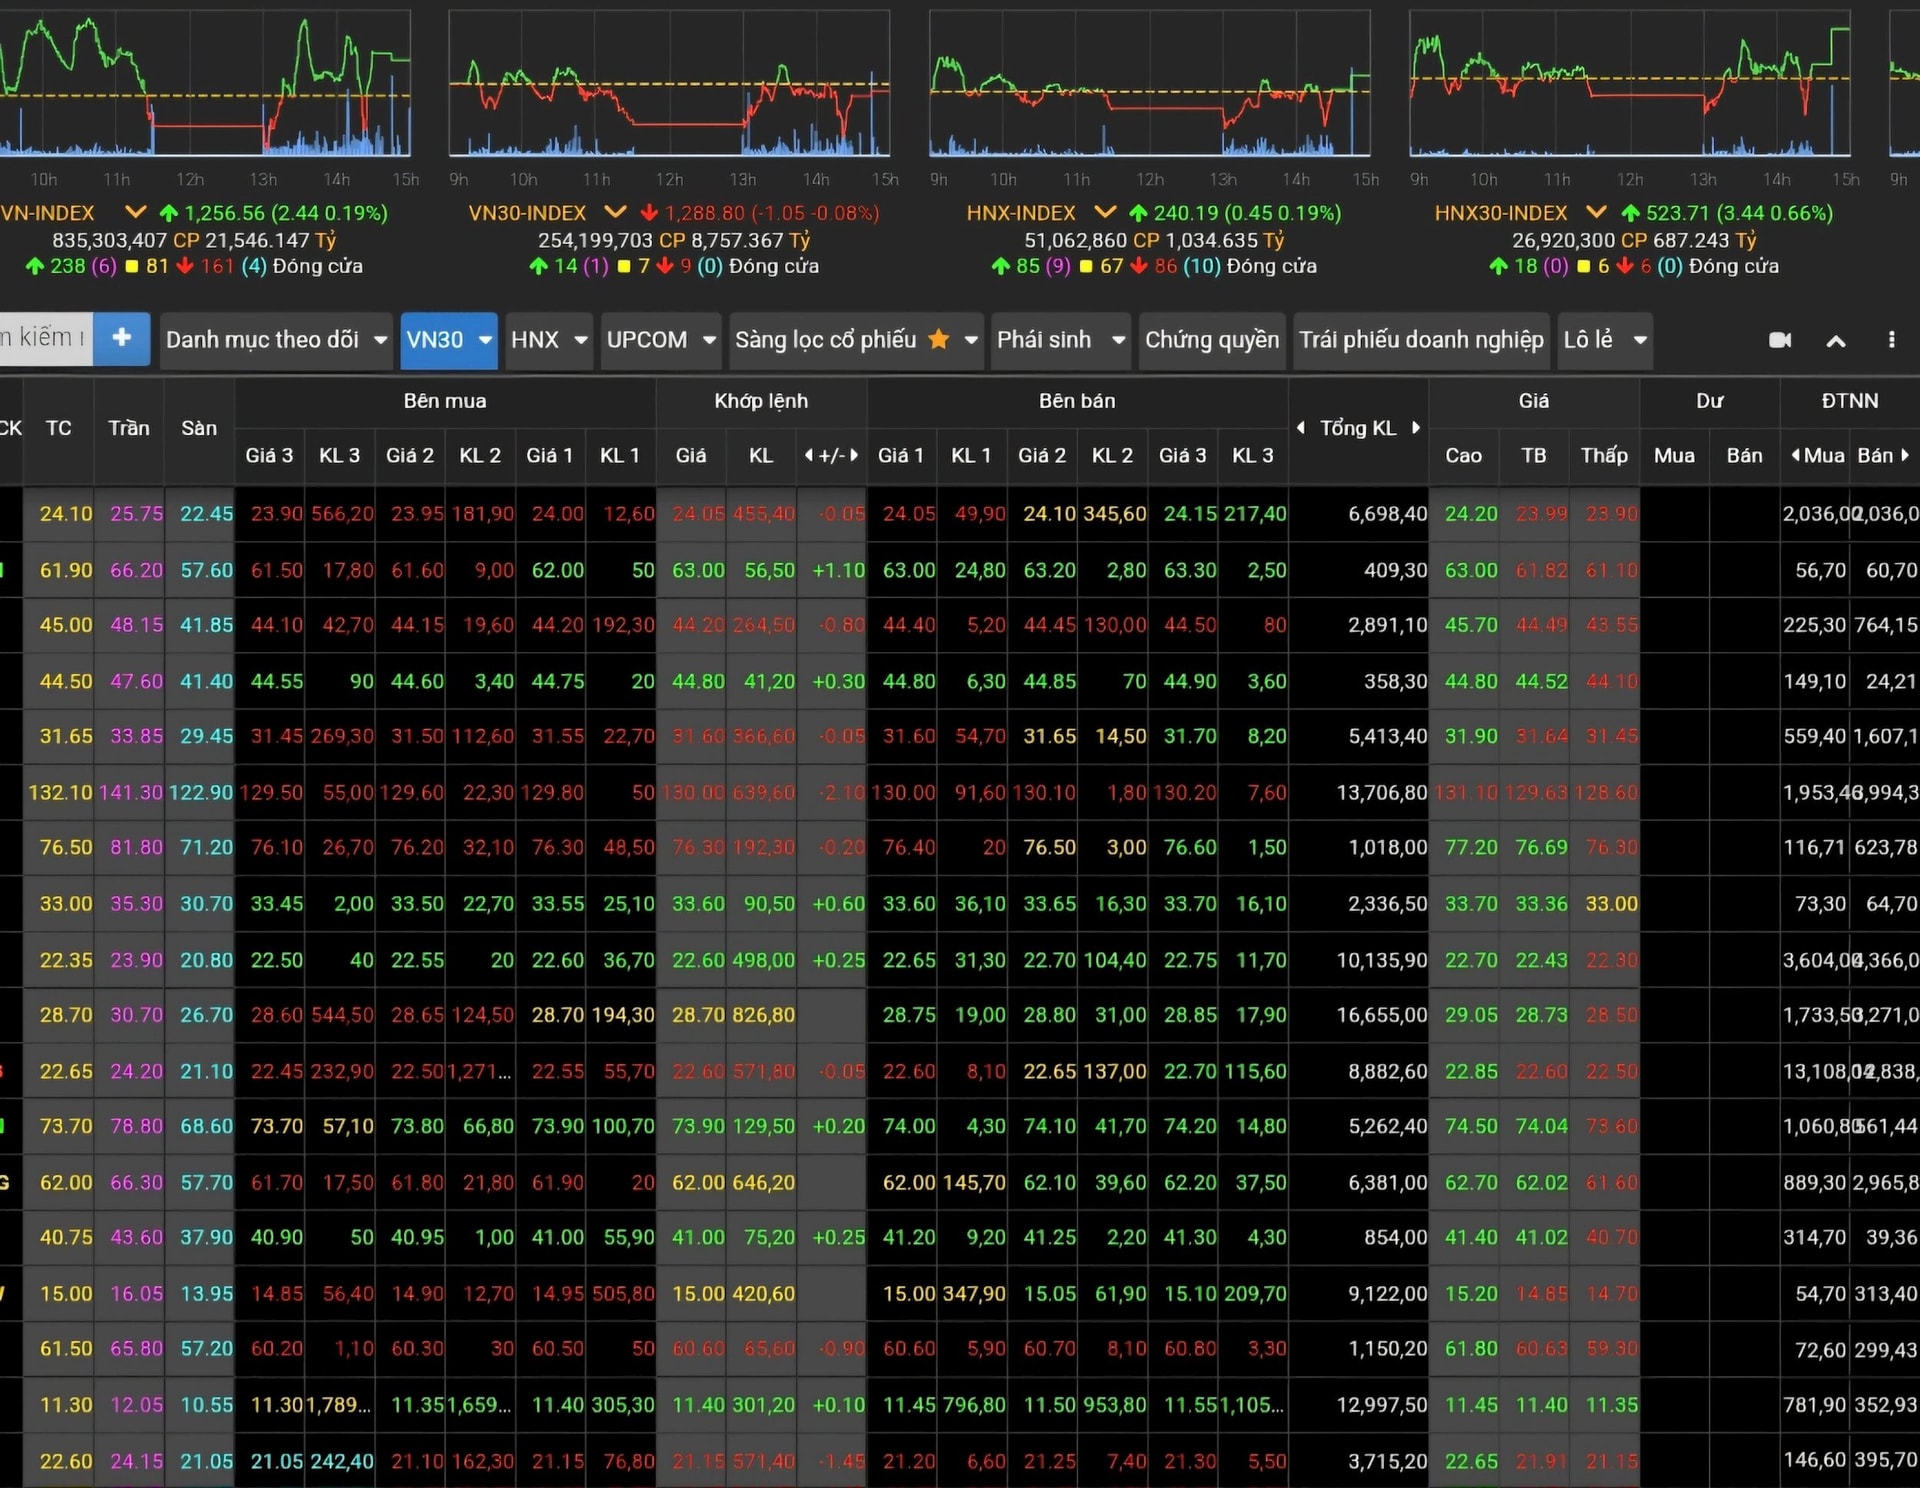Open Danh mục theo dõi dropdown

(x=276, y=340)
